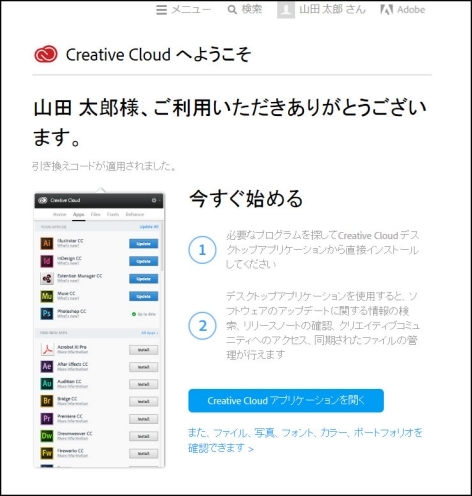Open the hamburger メニュー icon
Image resolution: width=472 pixels, height=496 pixels.
tap(161, 10)
